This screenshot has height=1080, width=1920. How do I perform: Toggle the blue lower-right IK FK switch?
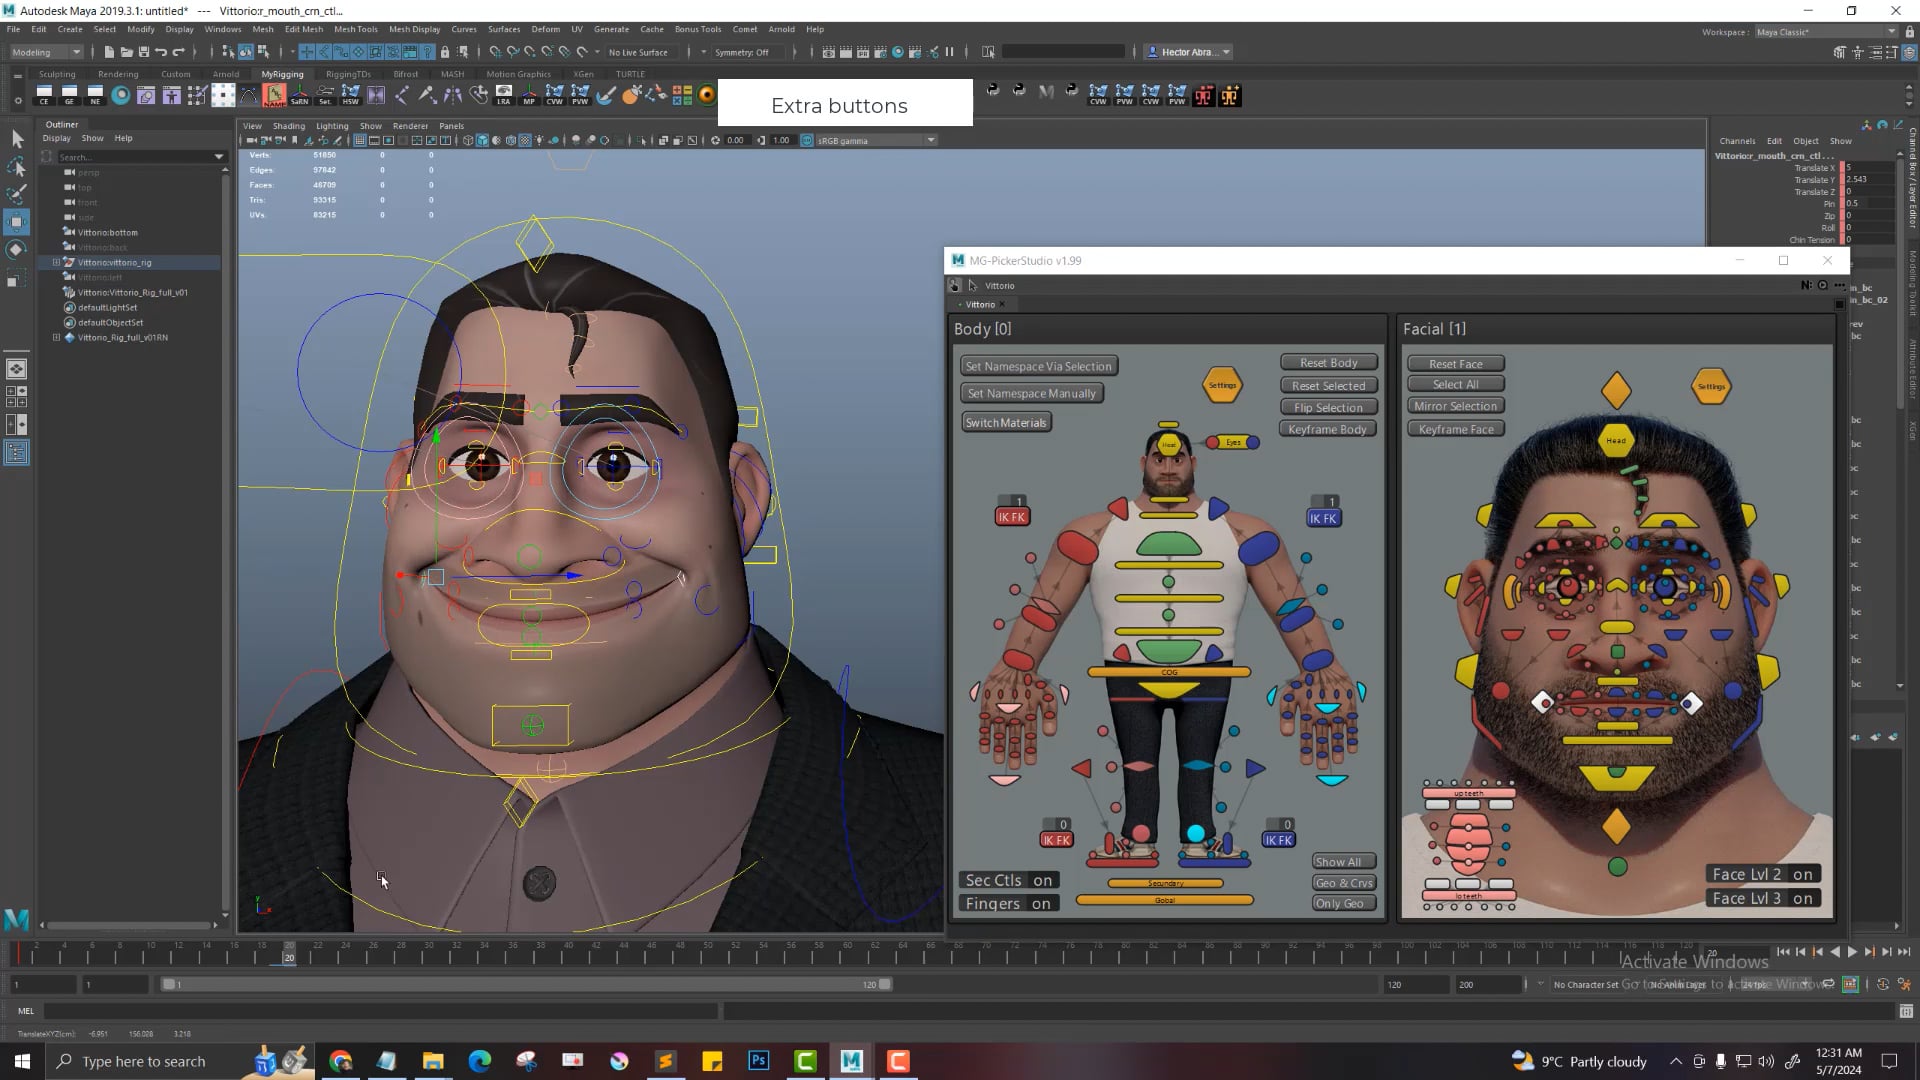click(1278, 840)
